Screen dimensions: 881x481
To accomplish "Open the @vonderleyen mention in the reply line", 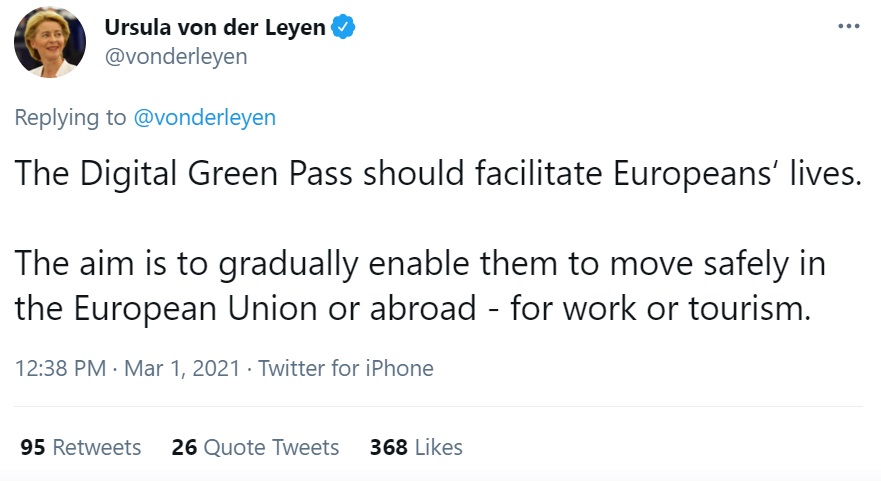I will click(204, 118).
